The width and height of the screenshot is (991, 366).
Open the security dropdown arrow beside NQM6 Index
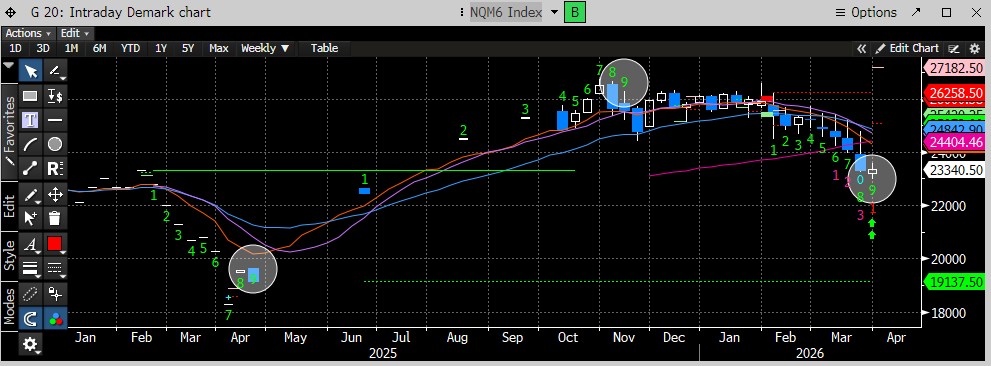[554, 12]
